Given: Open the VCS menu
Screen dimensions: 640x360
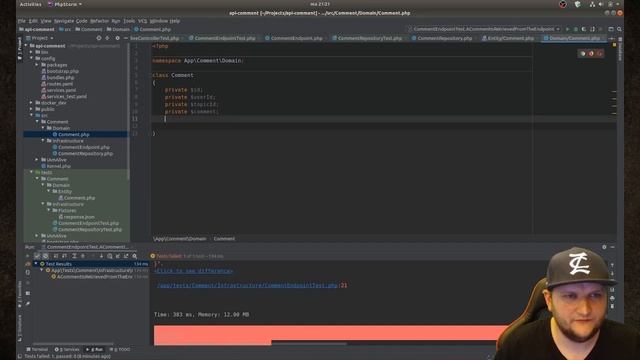Looking at the screenshot, I should pyautogui.click(x=142, y=21).
